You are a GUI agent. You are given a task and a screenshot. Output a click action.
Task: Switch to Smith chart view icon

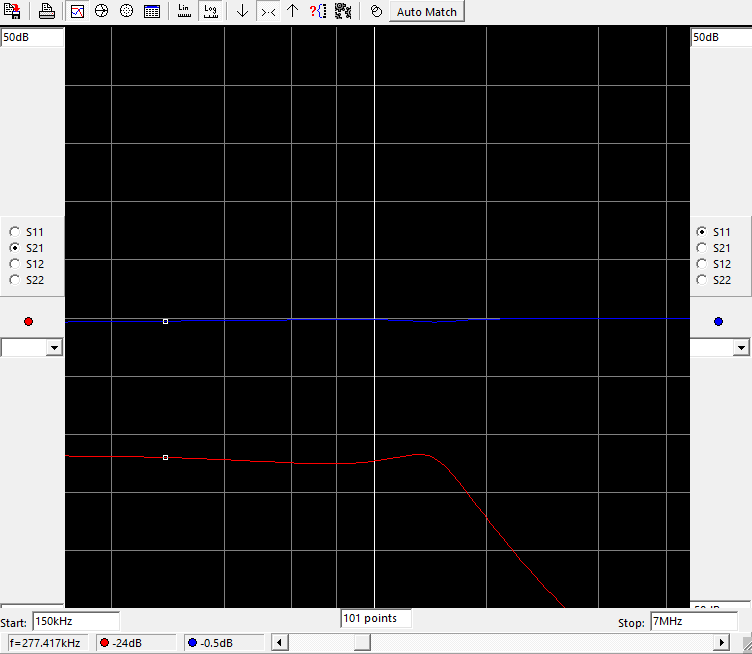click(101, 11)
